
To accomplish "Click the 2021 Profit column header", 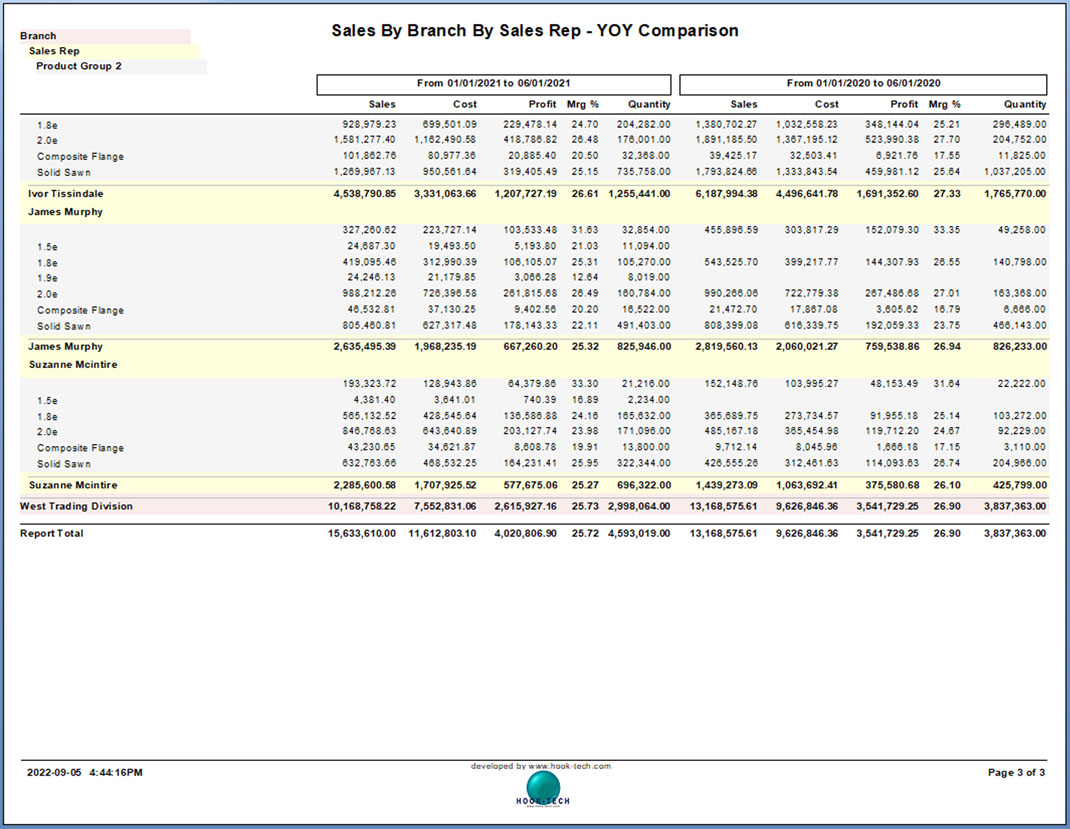I will tap(543, 104).
